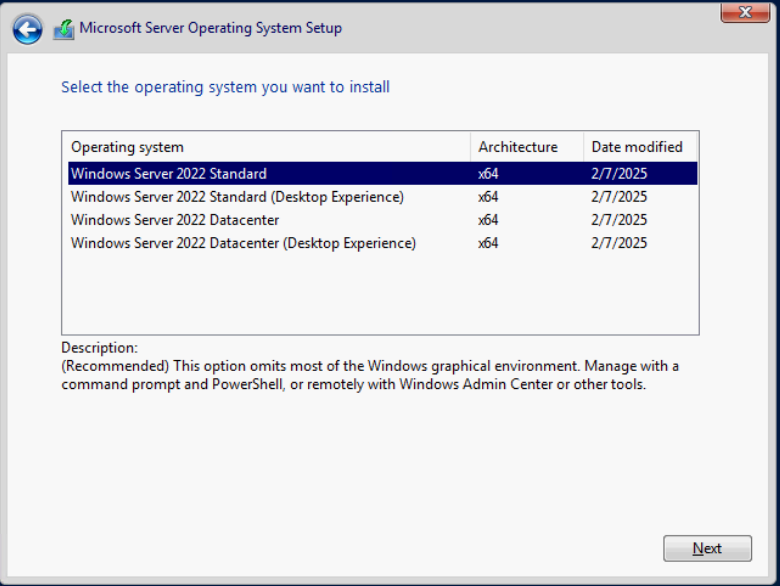Click x64 cell in Datacenter (Desktop Experience) row

(488, 243)
